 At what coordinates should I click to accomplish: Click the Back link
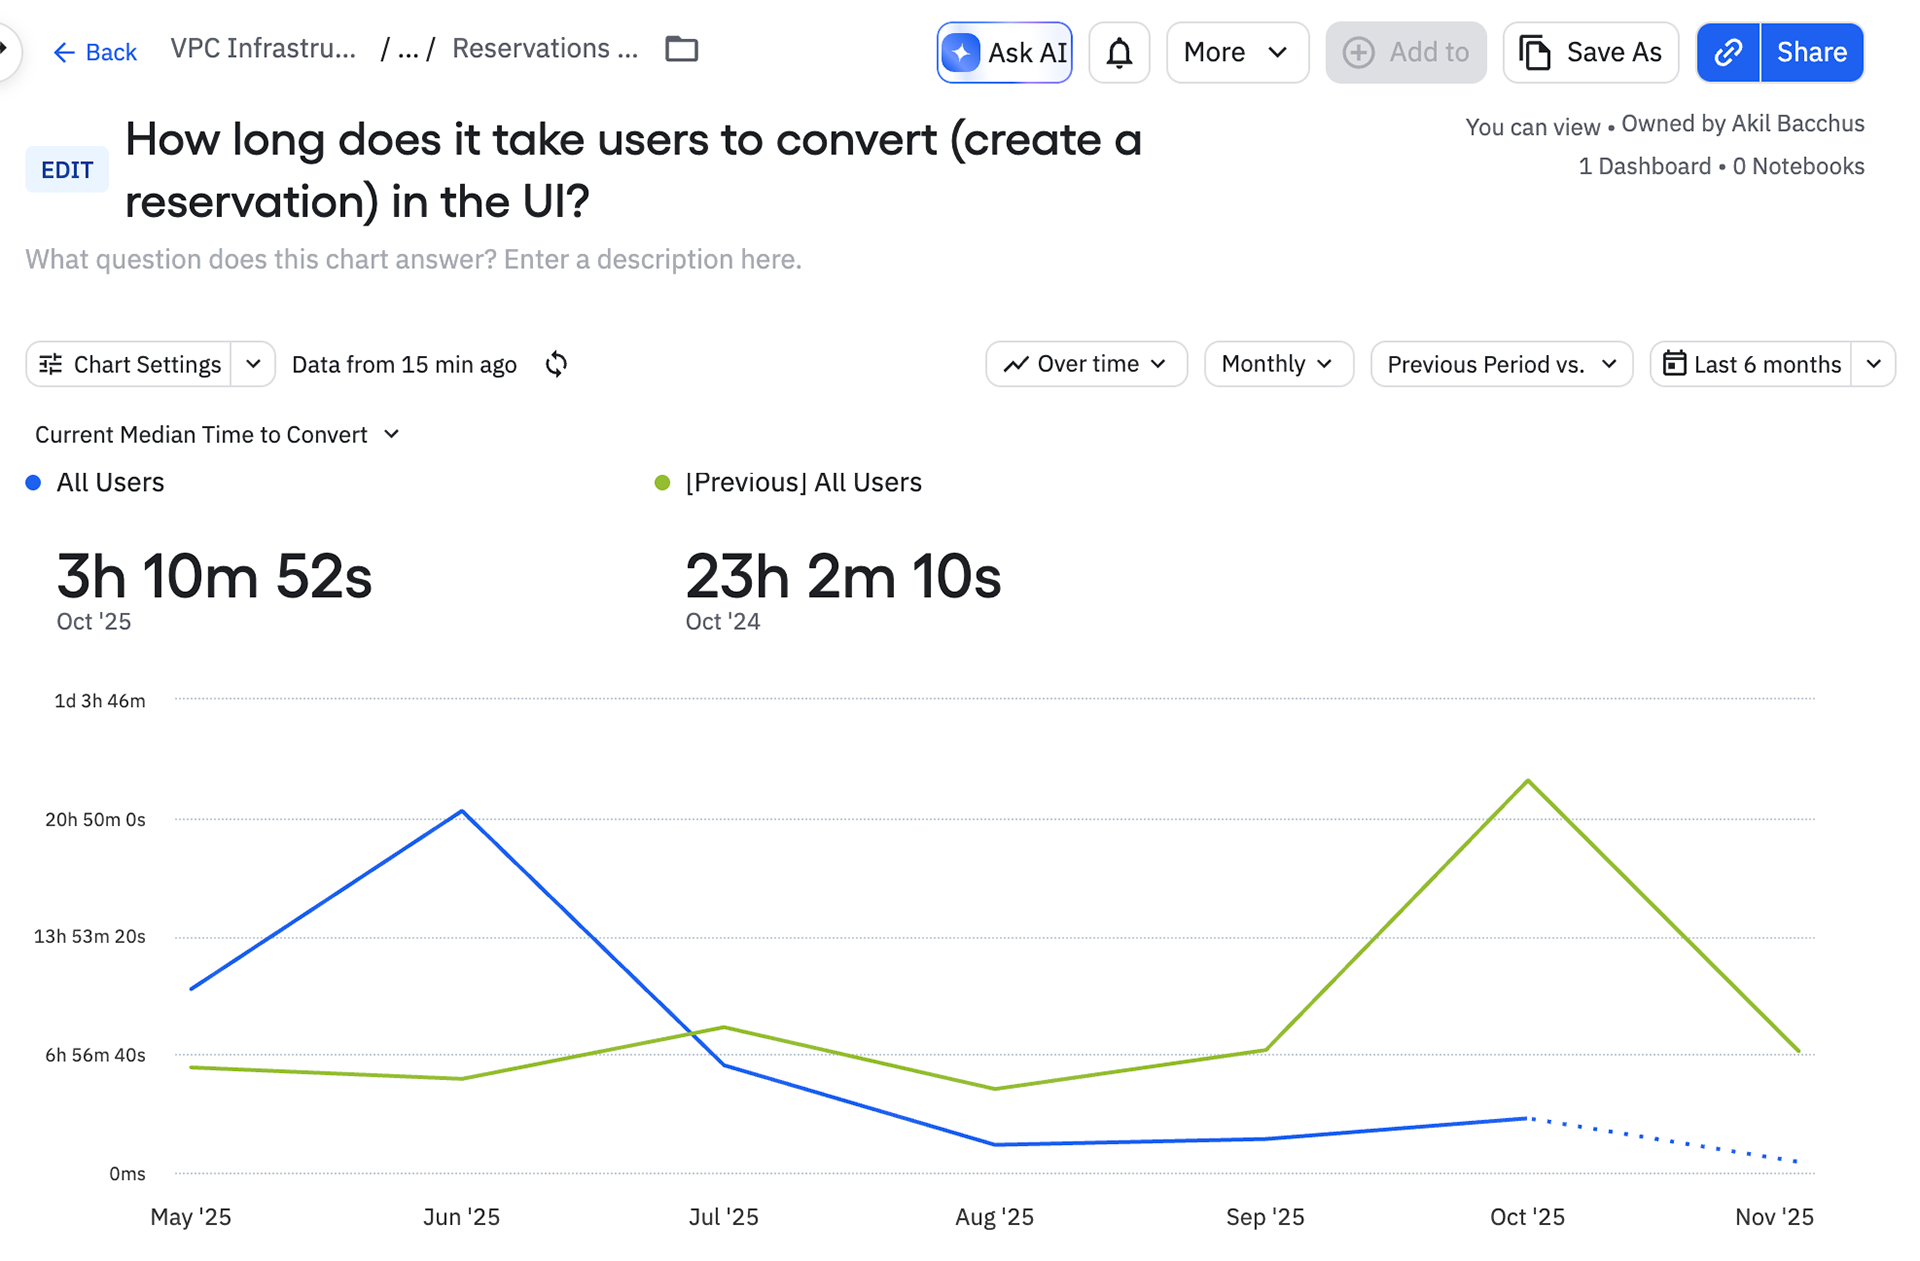95,52
